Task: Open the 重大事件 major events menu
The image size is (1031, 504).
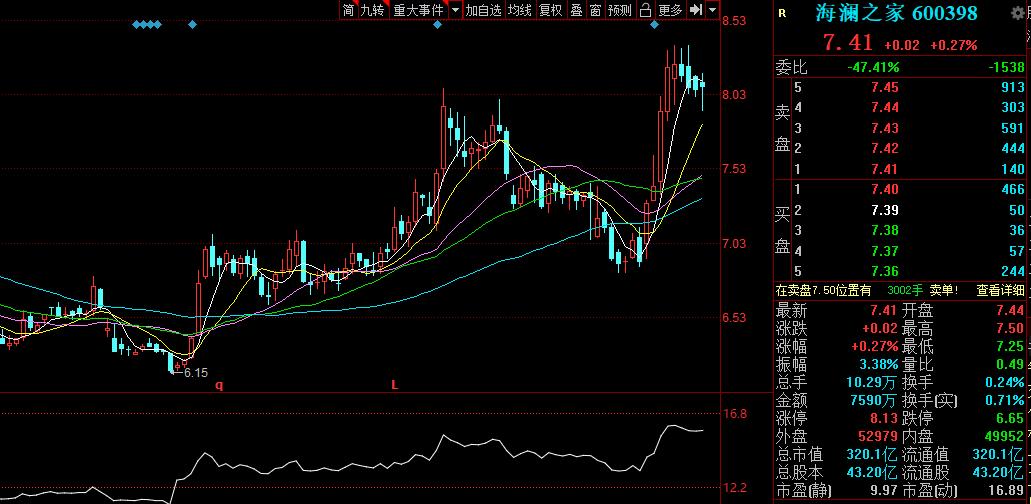Action: point(416,10)
